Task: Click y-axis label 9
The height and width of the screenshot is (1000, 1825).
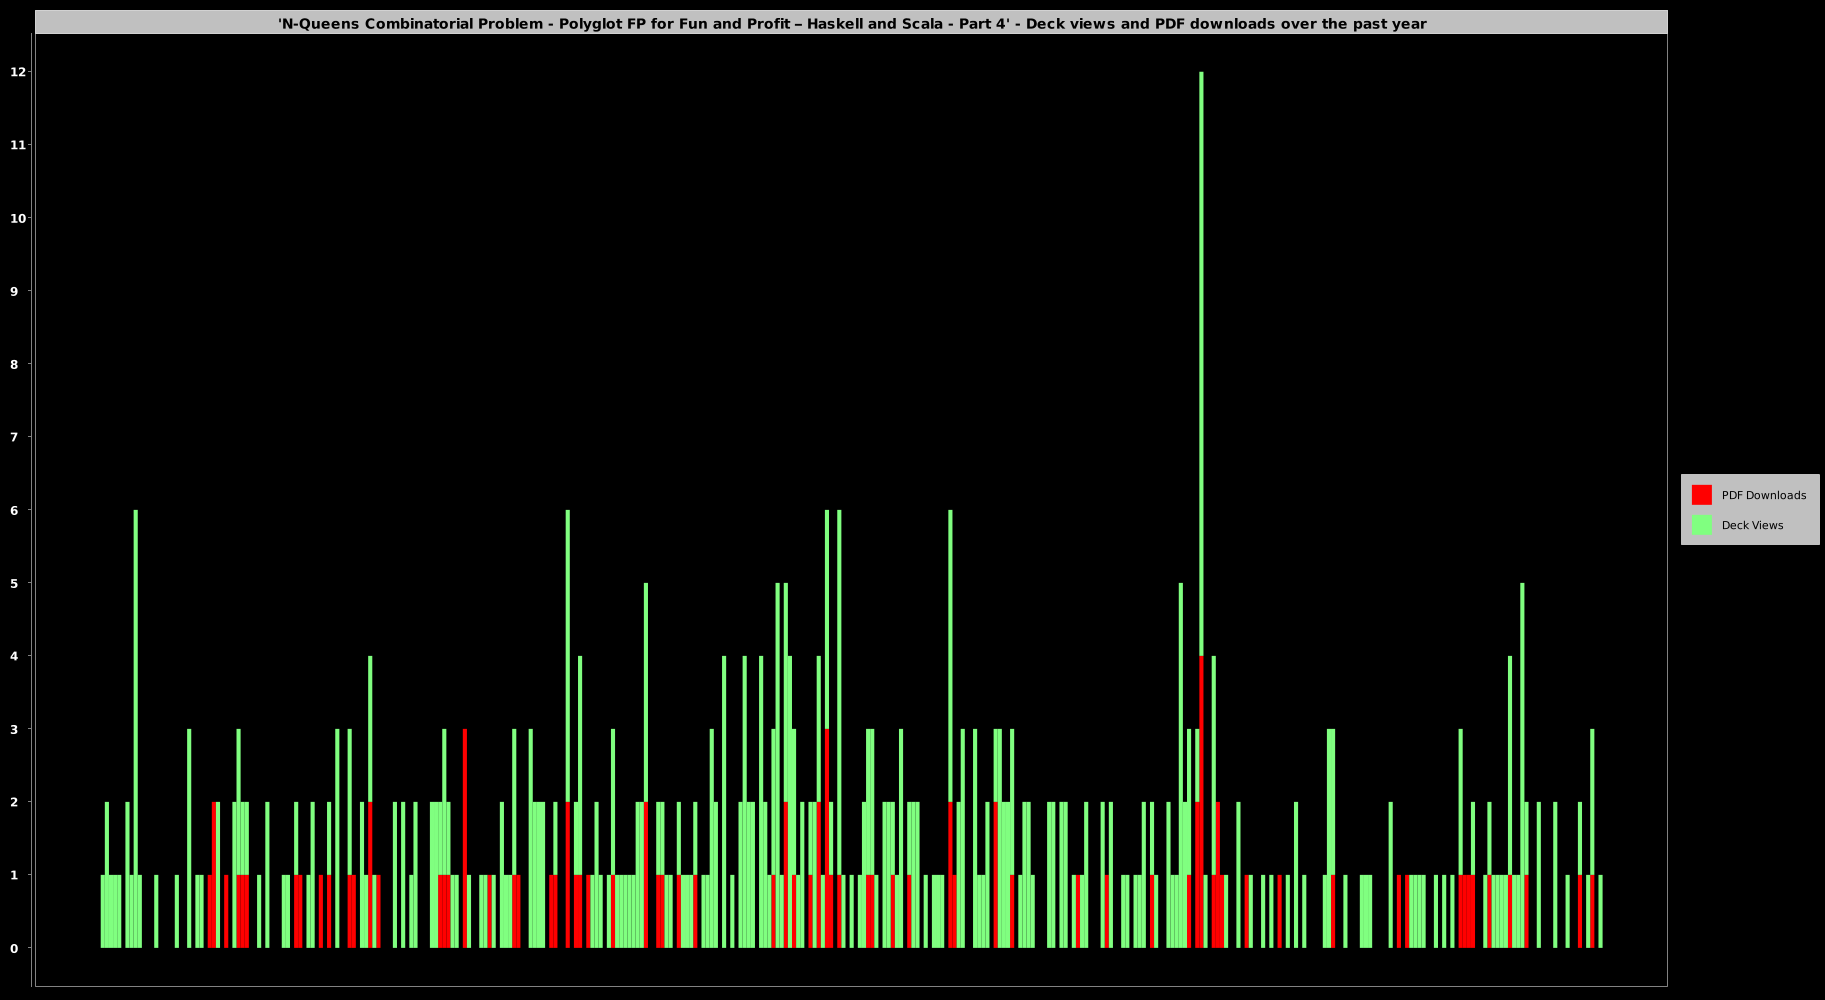Action: (14, 291)
